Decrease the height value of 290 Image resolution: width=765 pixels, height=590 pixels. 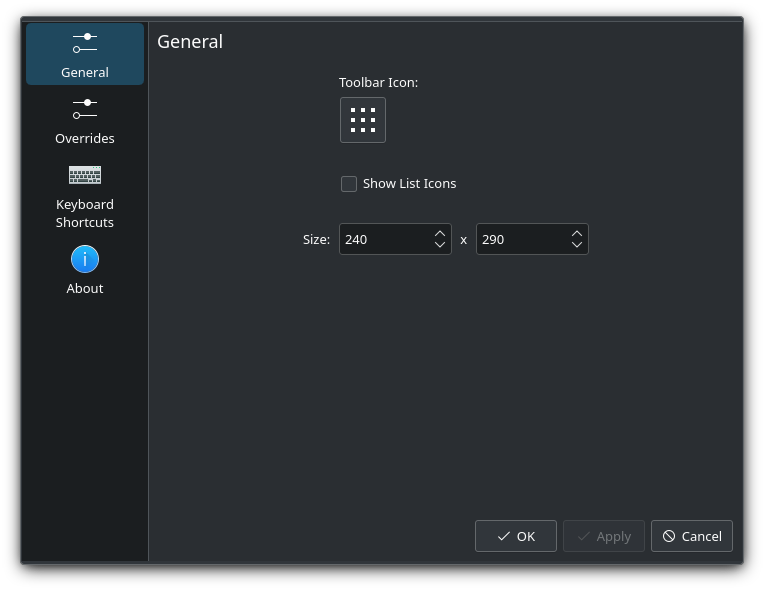(577, 244)
